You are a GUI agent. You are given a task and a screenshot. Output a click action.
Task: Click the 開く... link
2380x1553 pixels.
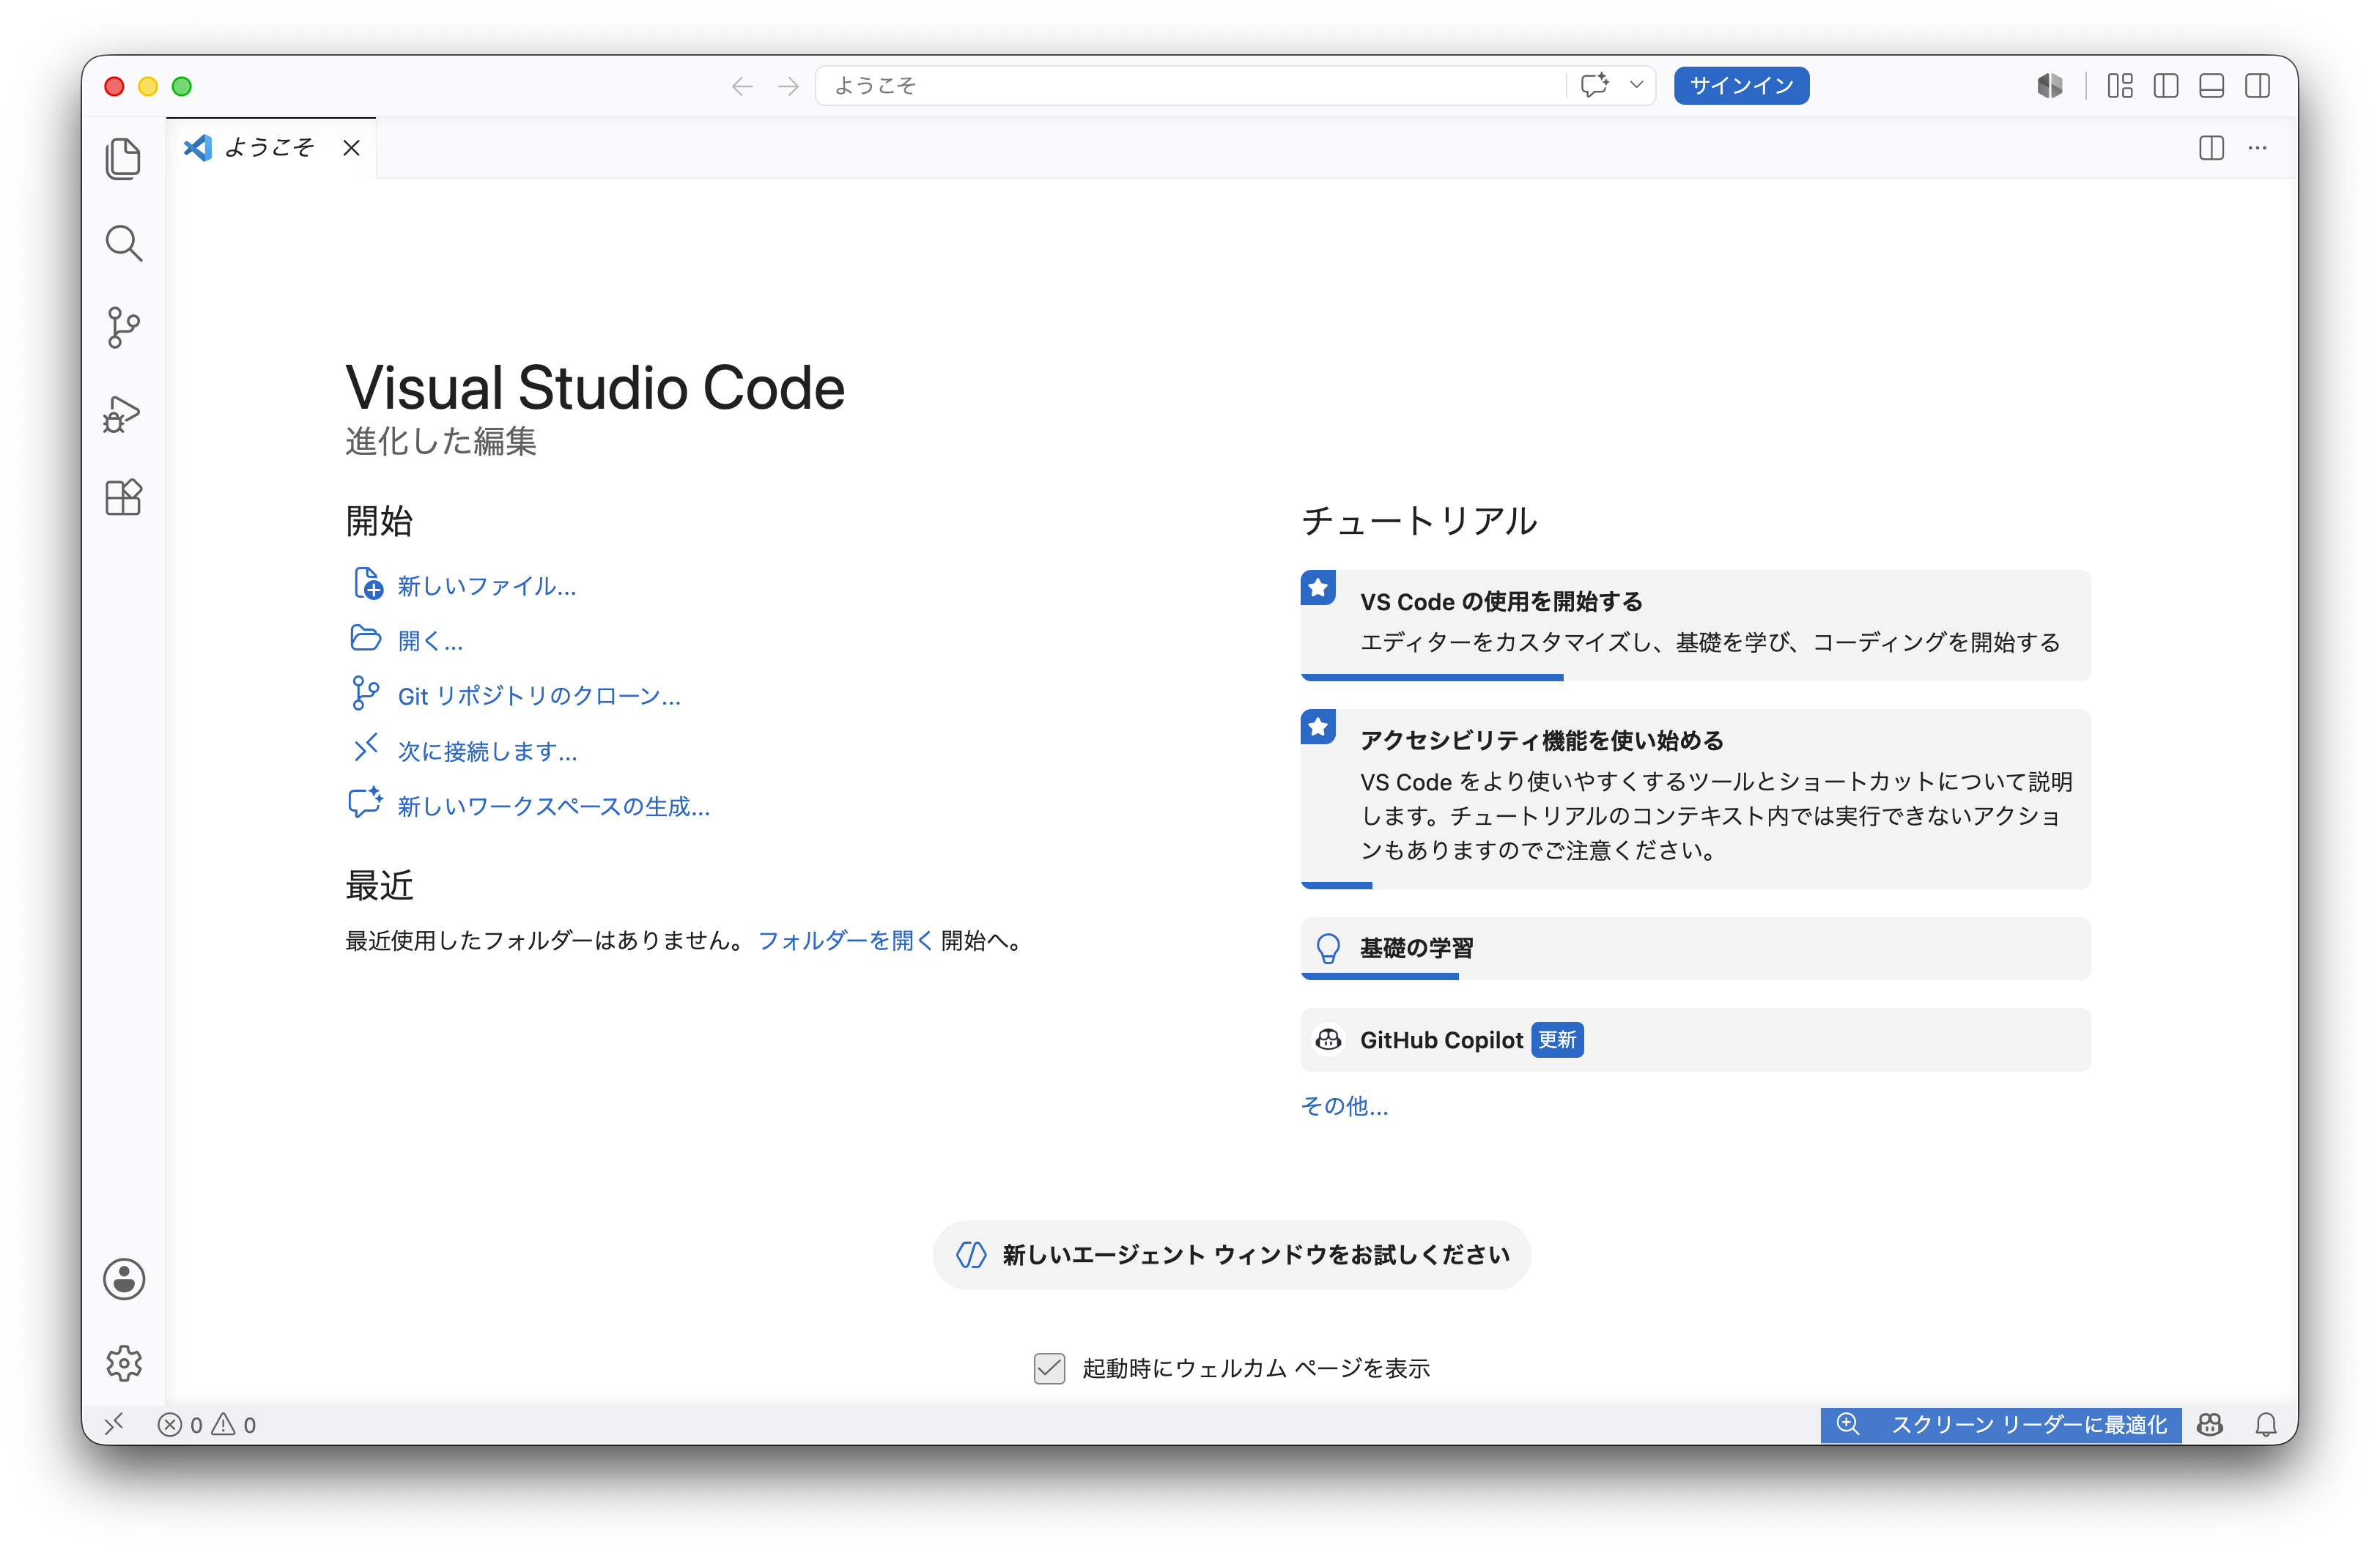(x=430, y=641)
